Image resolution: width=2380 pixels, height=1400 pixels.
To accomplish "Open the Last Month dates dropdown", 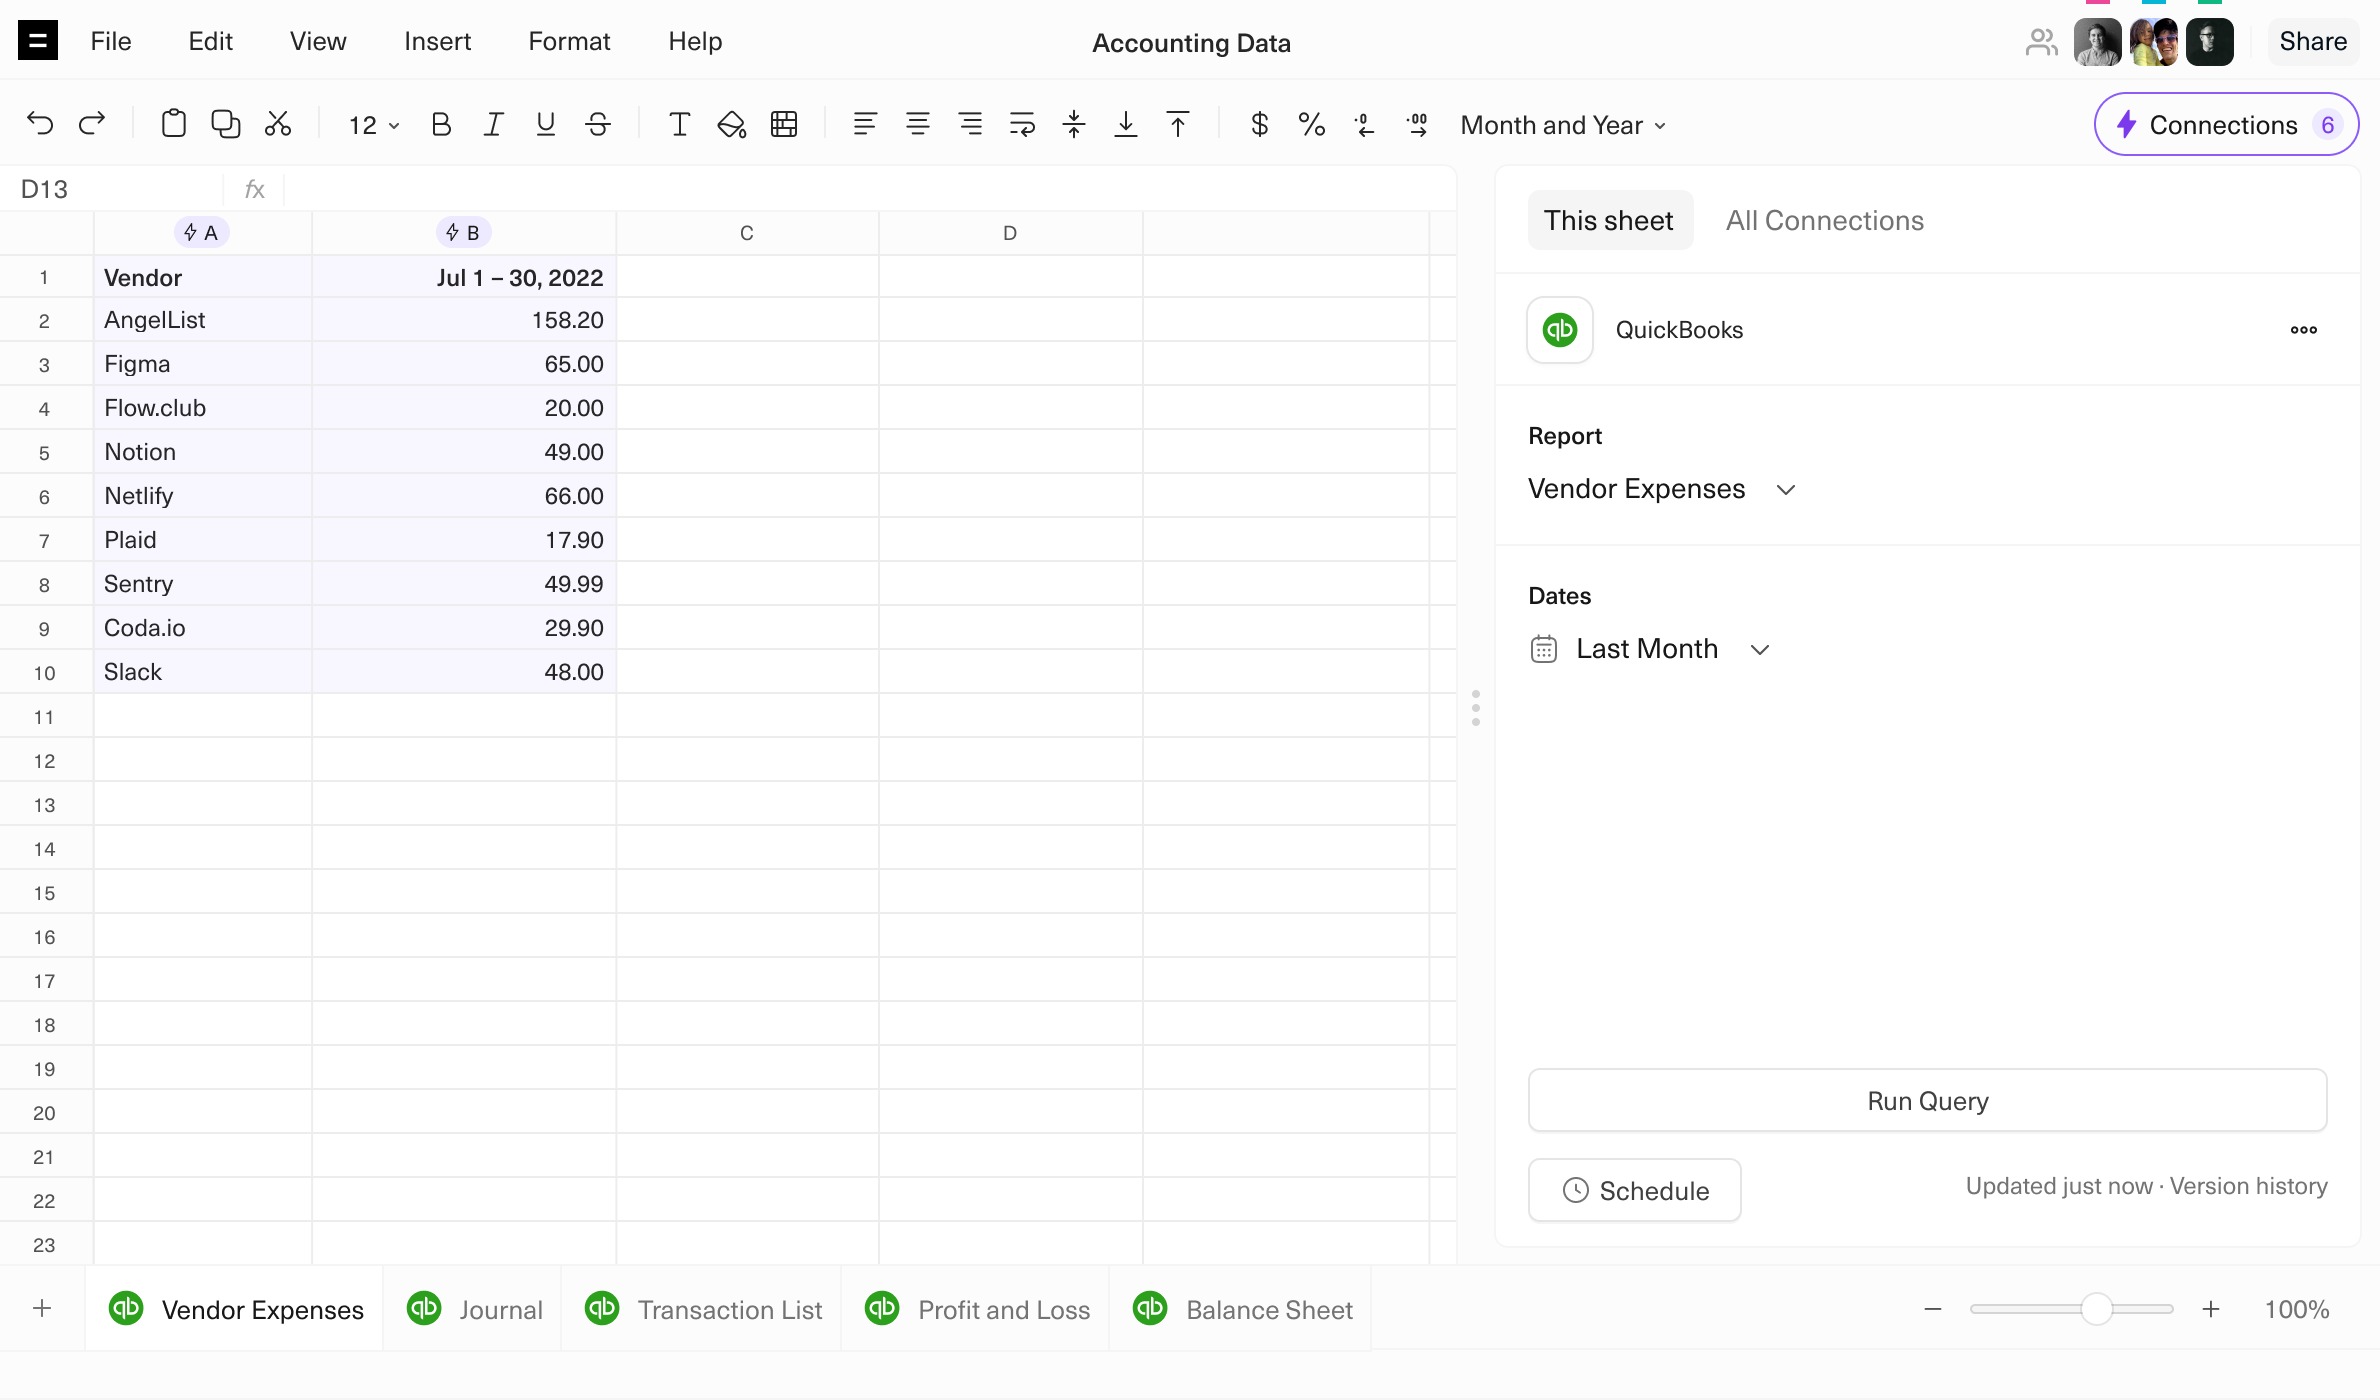I will (x=1650, y=649).
